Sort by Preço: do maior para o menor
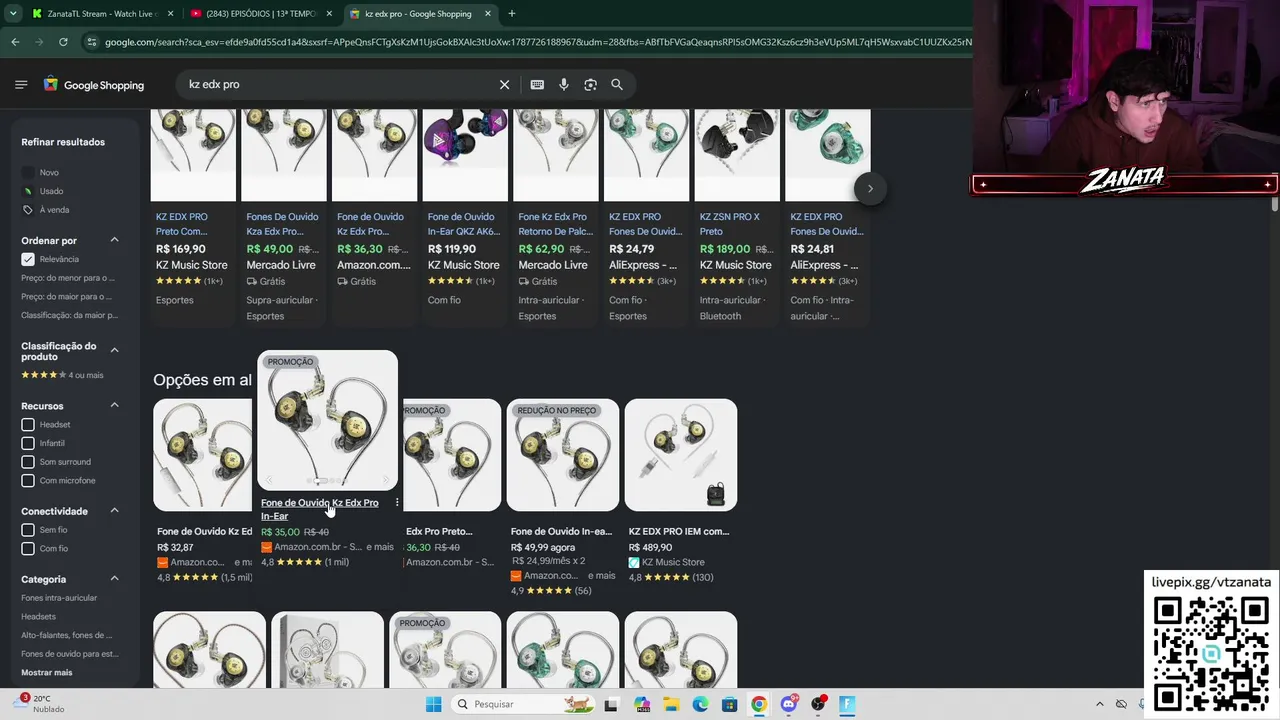 (x=66, y=297)
